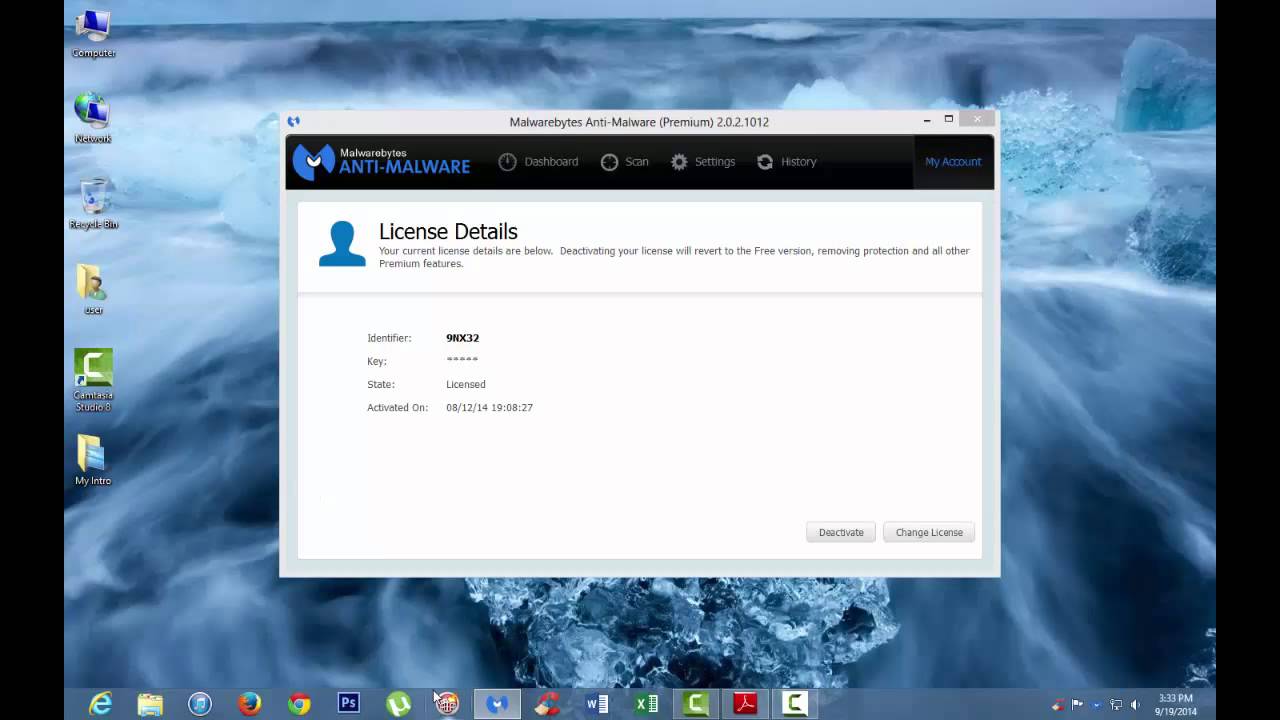Launch iTunes from the taskbar
1280x720 pixels.
click(x=200, y=704)
